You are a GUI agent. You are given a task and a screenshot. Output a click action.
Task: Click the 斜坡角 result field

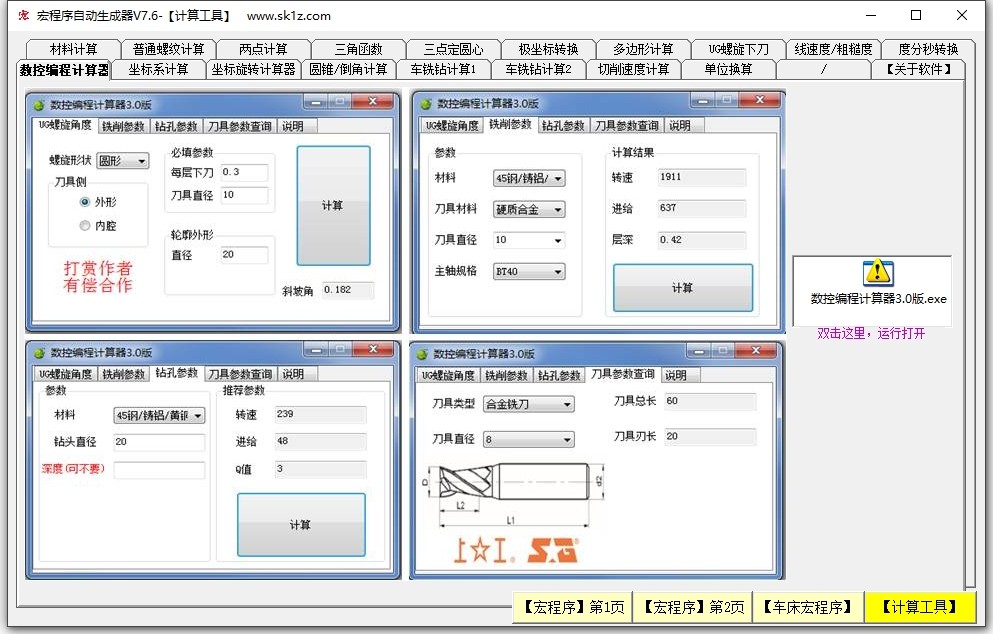348,290
